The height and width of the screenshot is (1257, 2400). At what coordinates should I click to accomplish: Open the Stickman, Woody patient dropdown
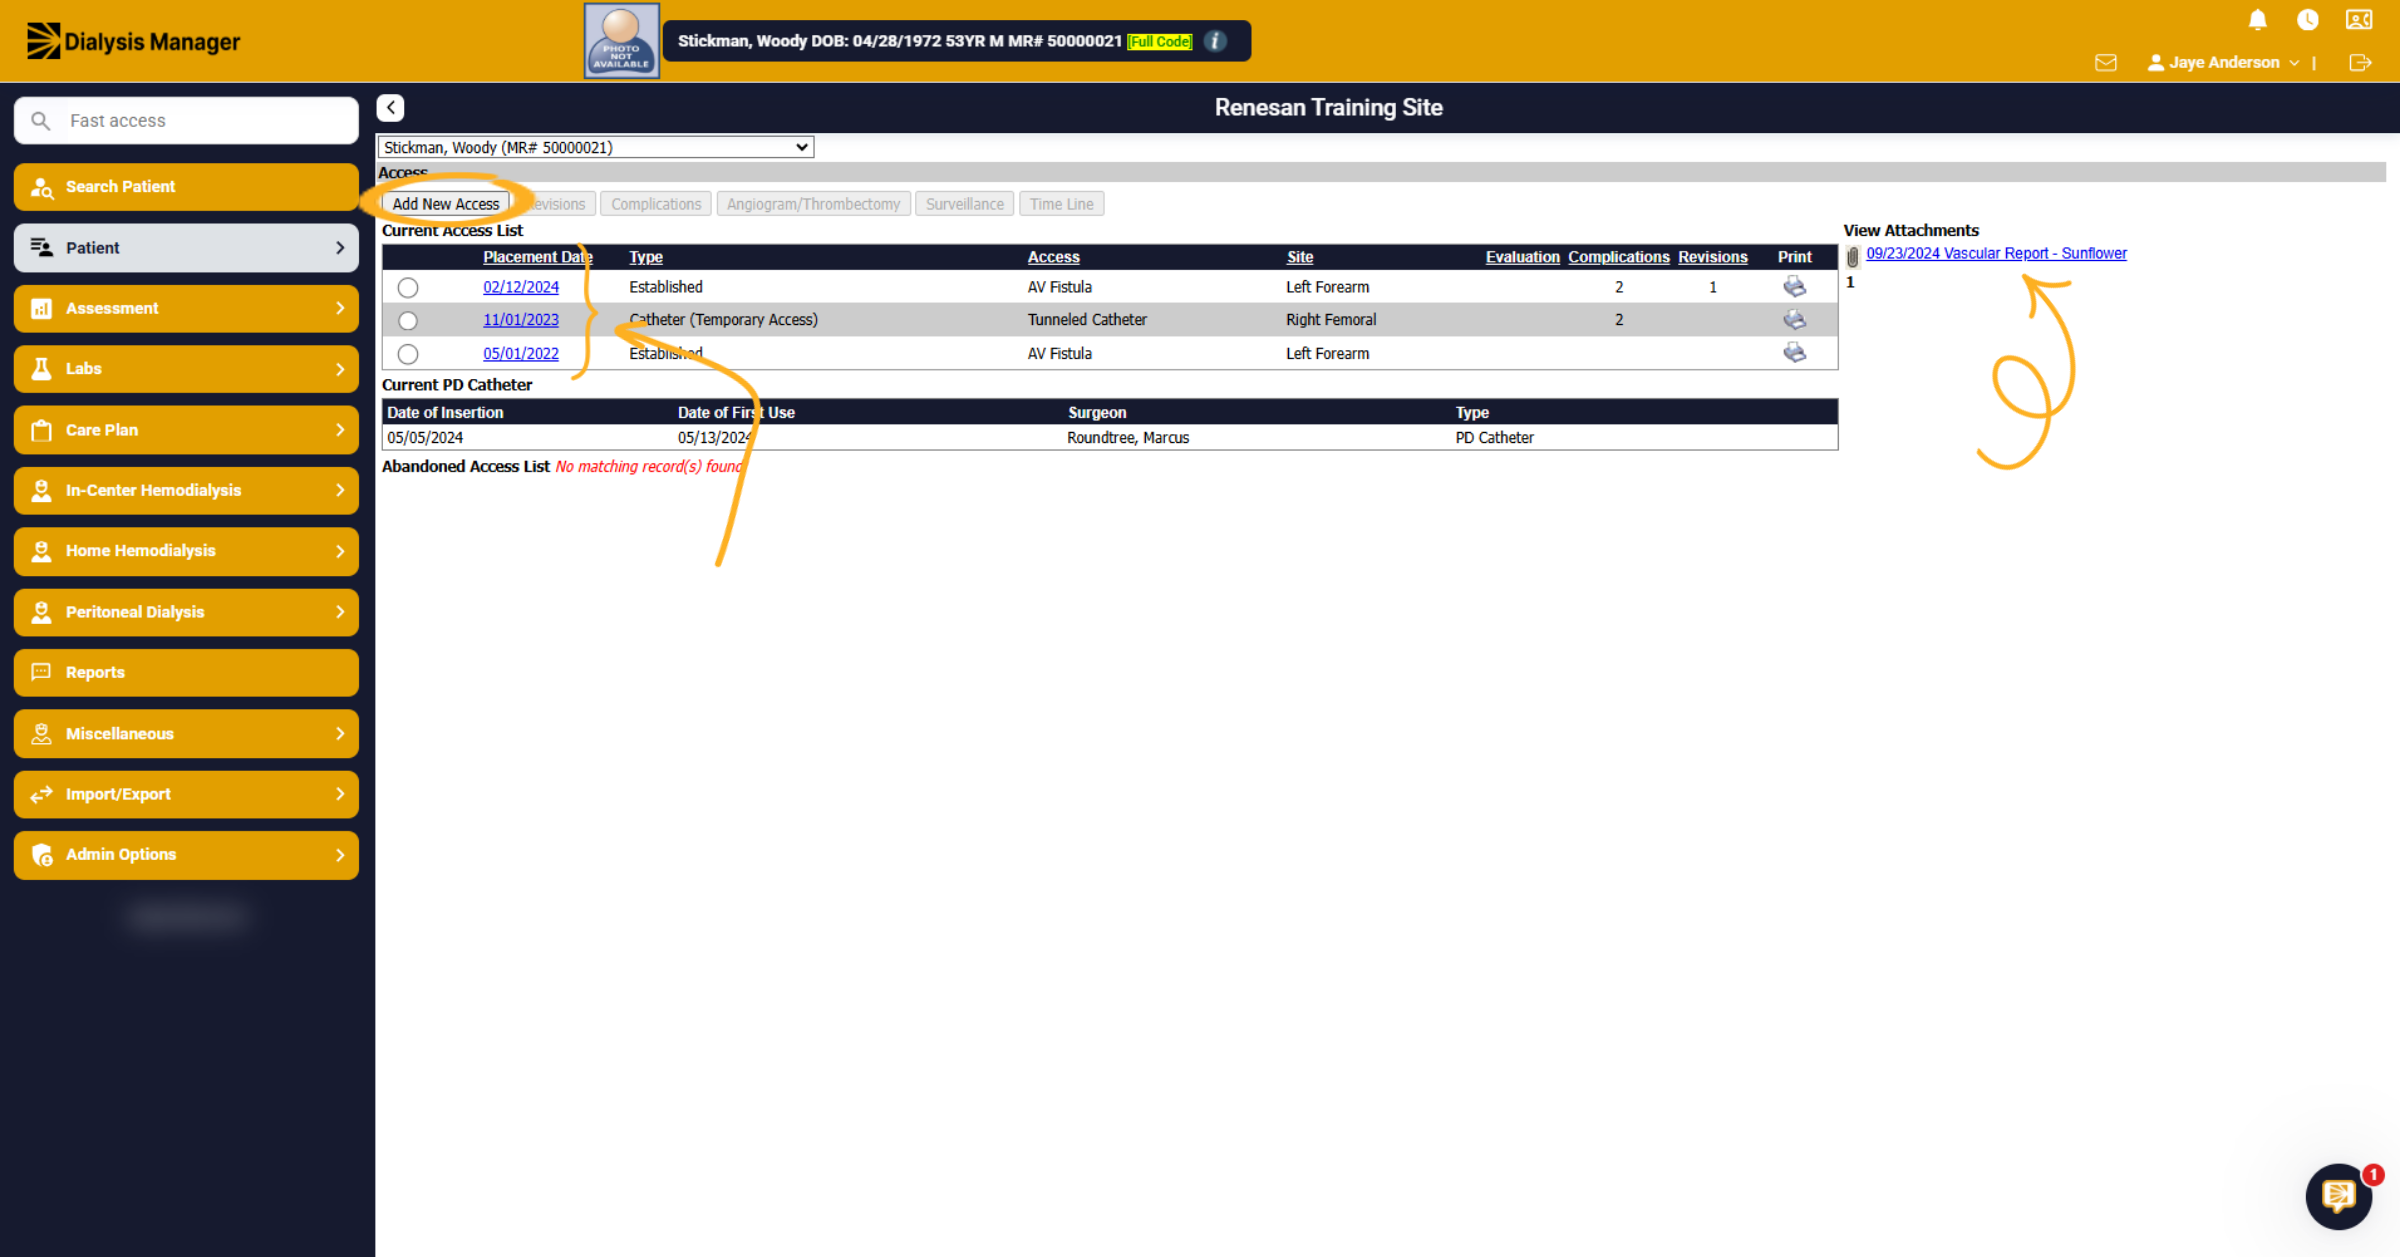click(595, 147)
